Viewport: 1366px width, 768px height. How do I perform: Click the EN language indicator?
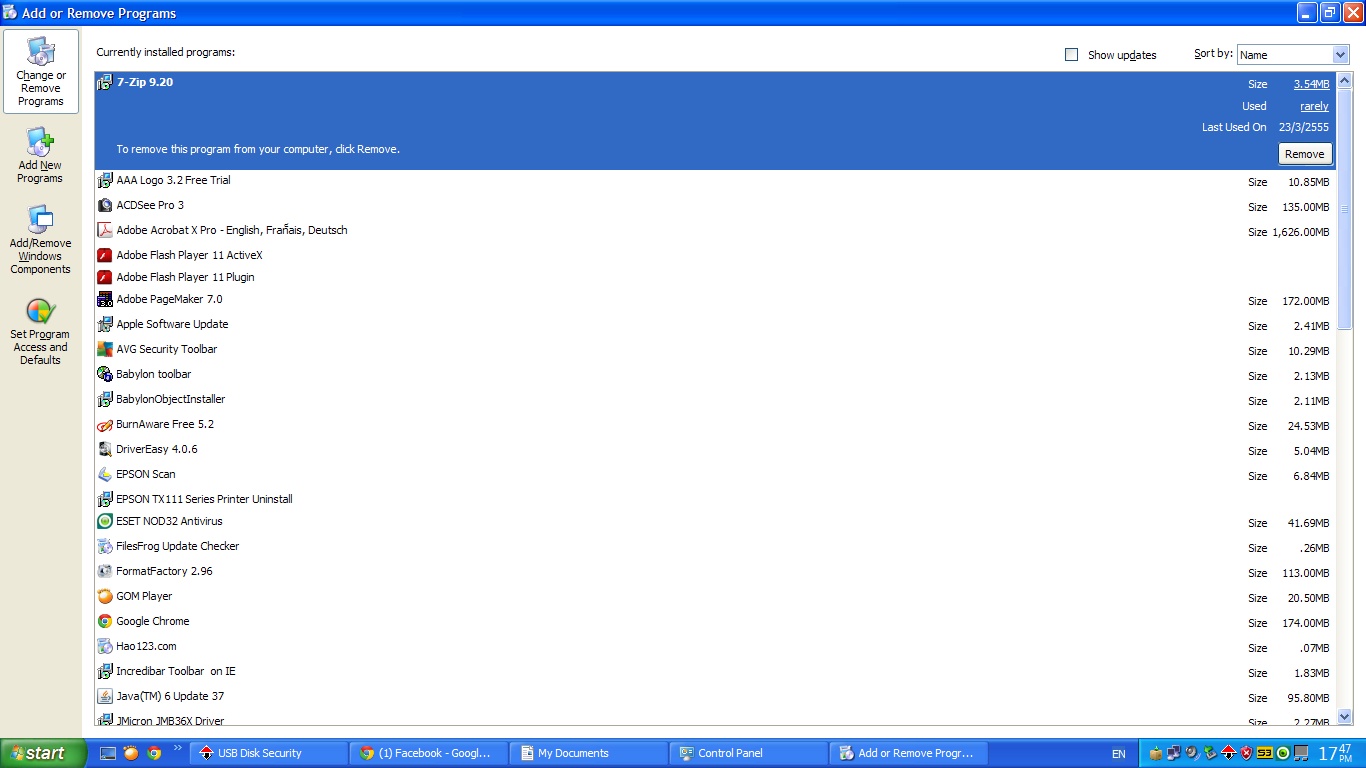1118,754
